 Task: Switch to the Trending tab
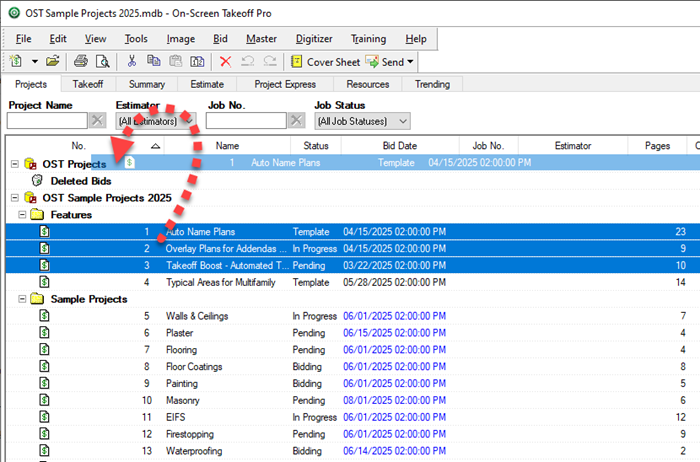coord(432,84)
